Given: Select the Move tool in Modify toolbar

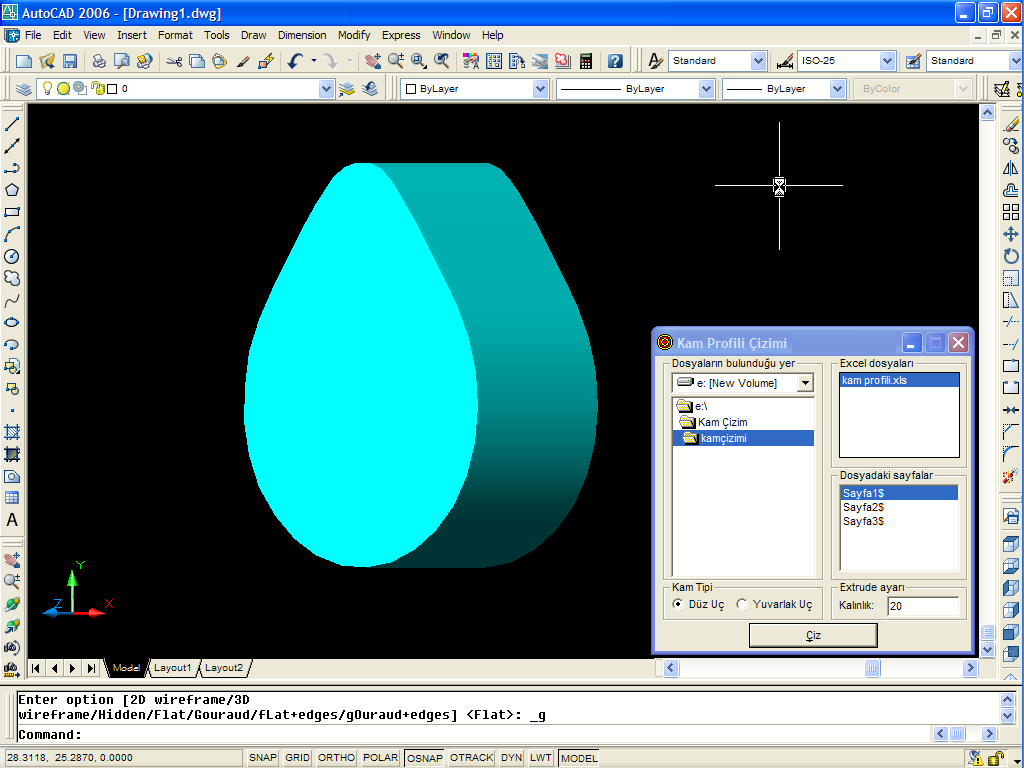Looking at the screenshot, I should pyautogui.click(x=1011, y=234).
